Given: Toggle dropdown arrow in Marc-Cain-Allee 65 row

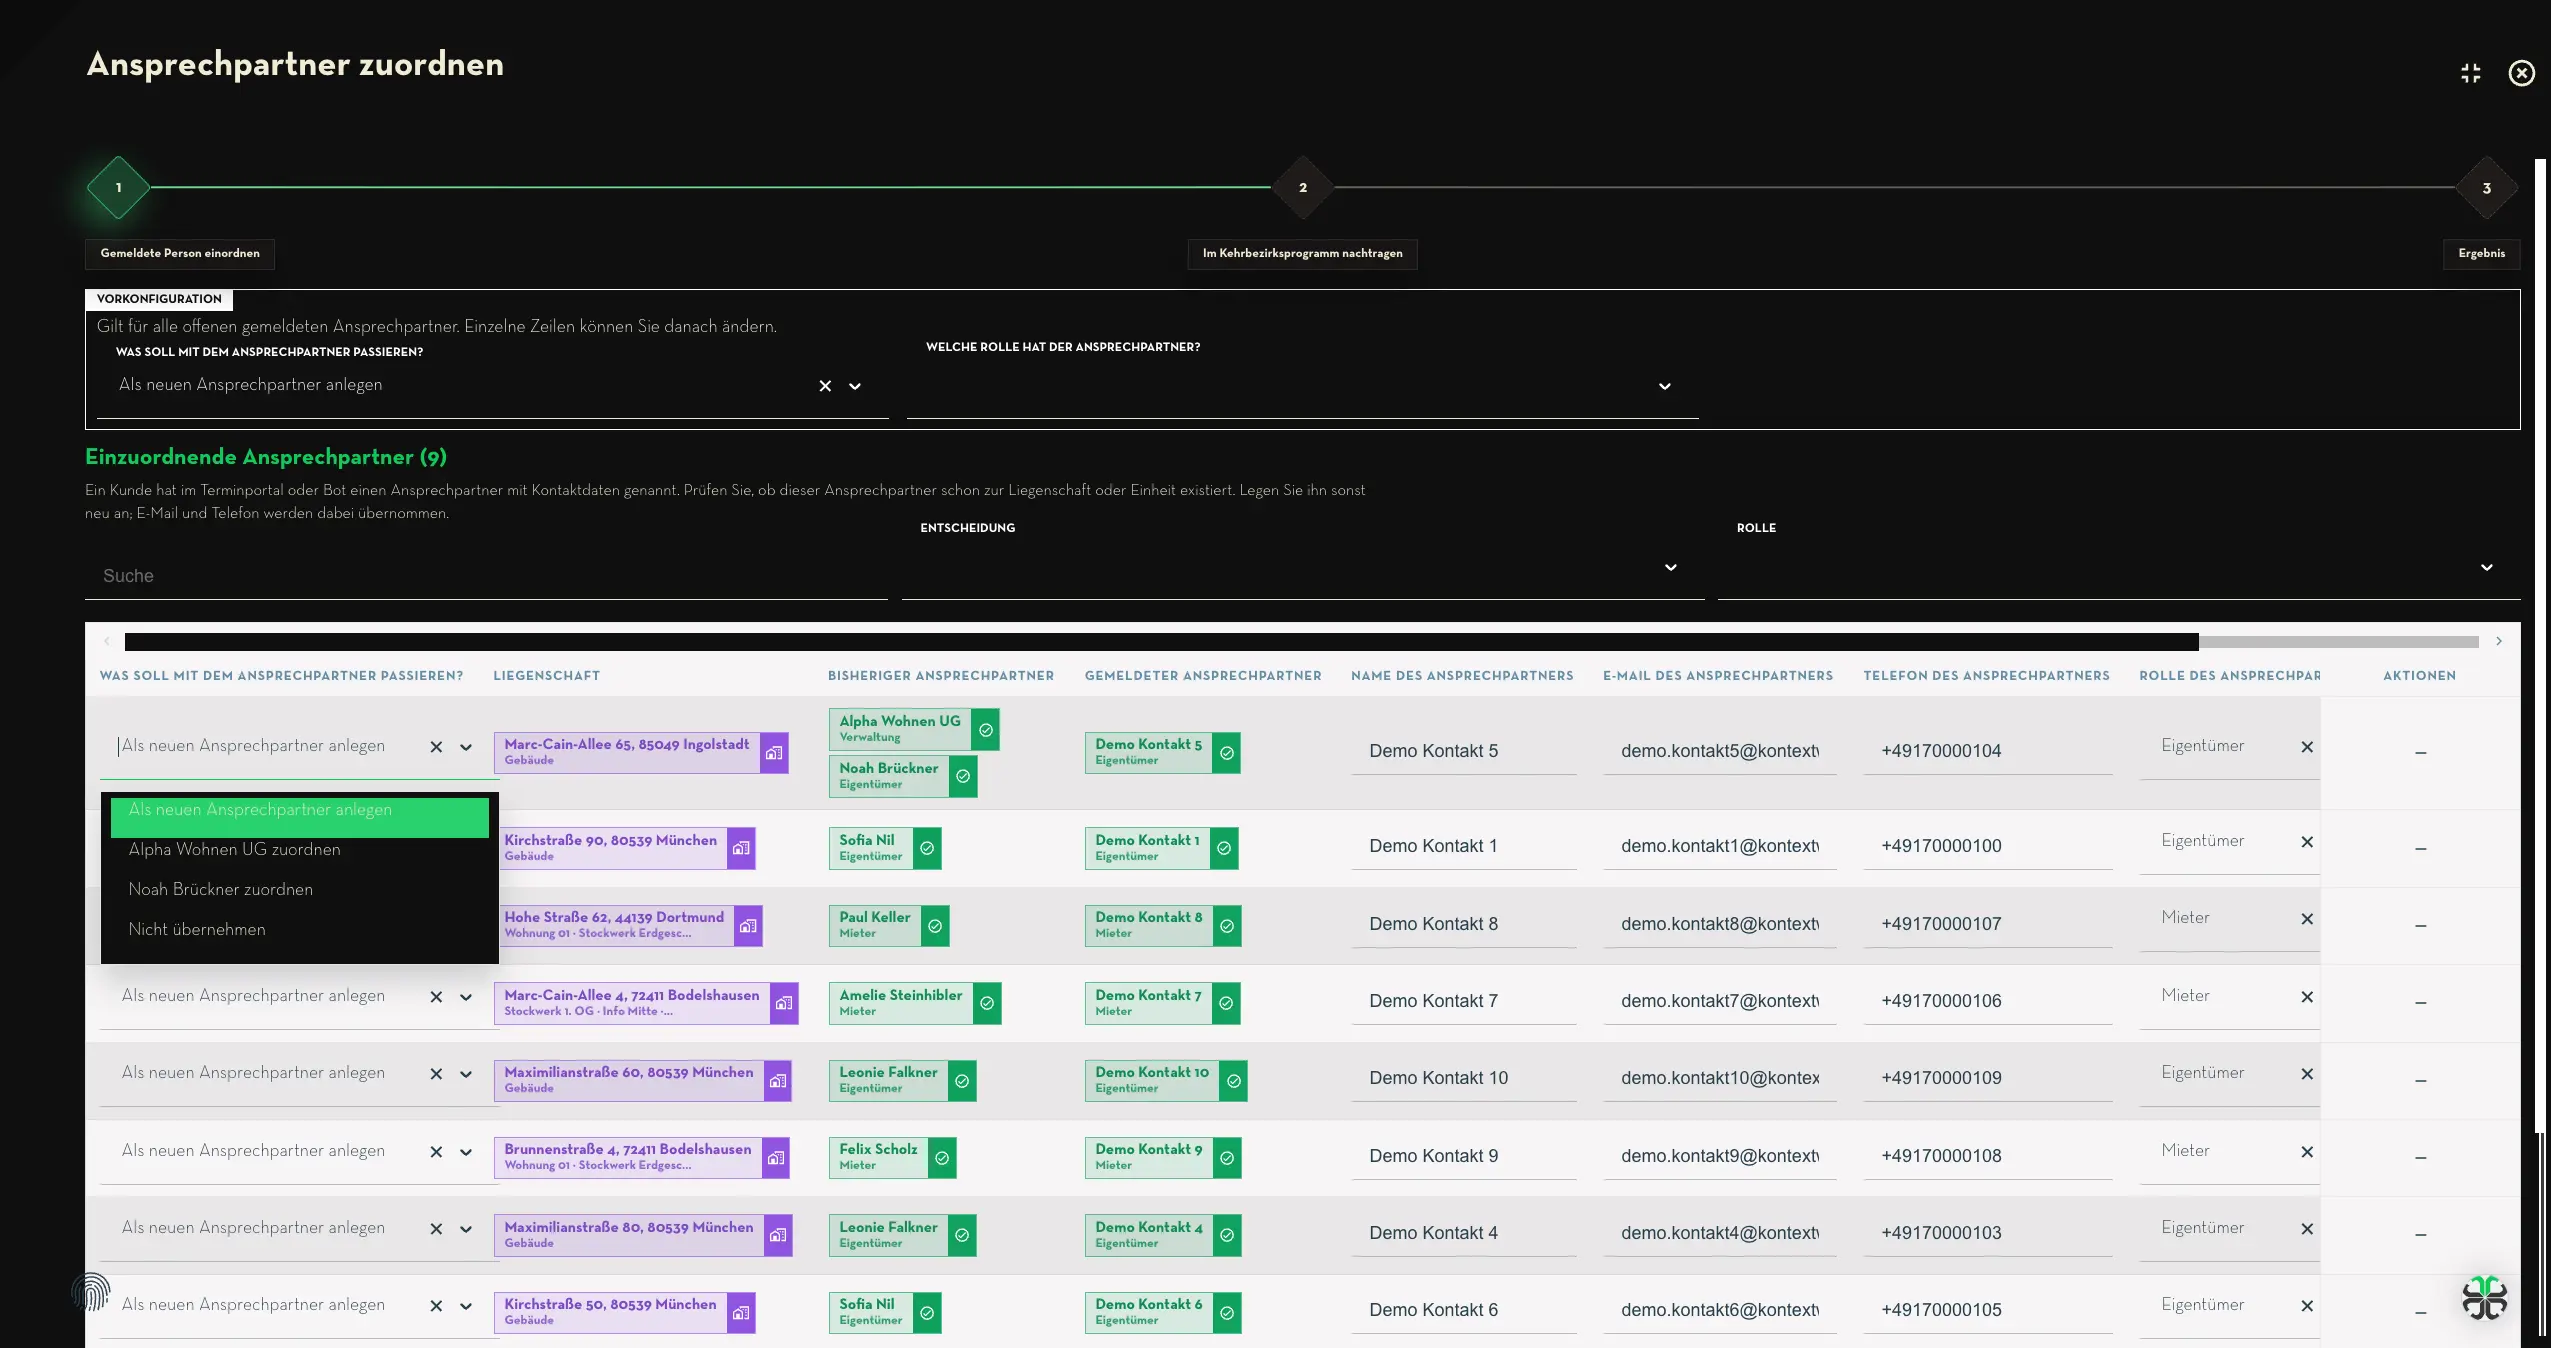Looking at the screenshot, I should [466, 747].
